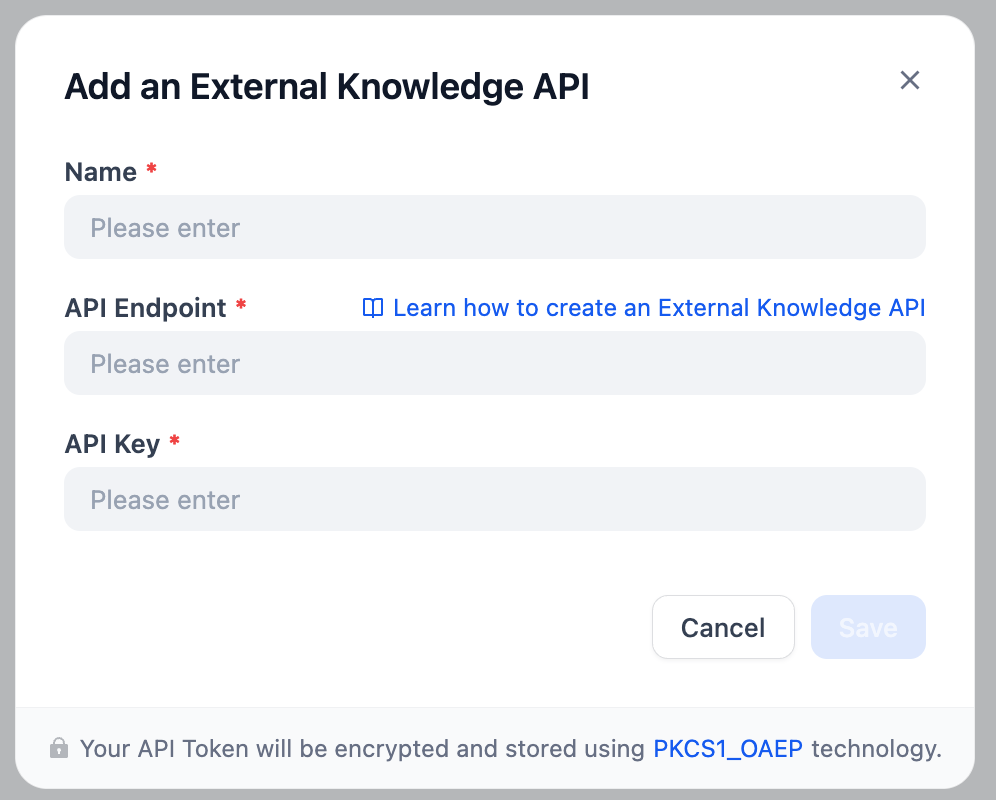The image size is (996, 800).
Task: Open Learn how to create External Knowledge API
Action: pyautogui.click(x=658, y=308)
